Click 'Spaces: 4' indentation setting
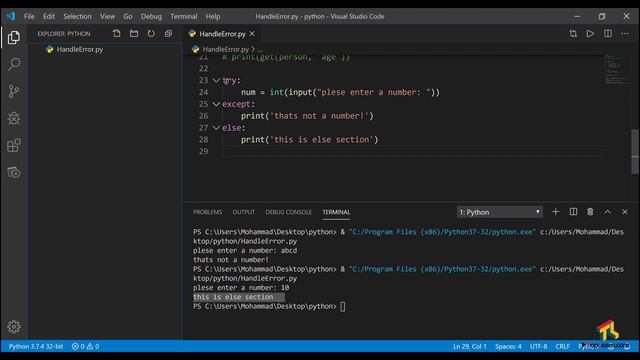 508,346
